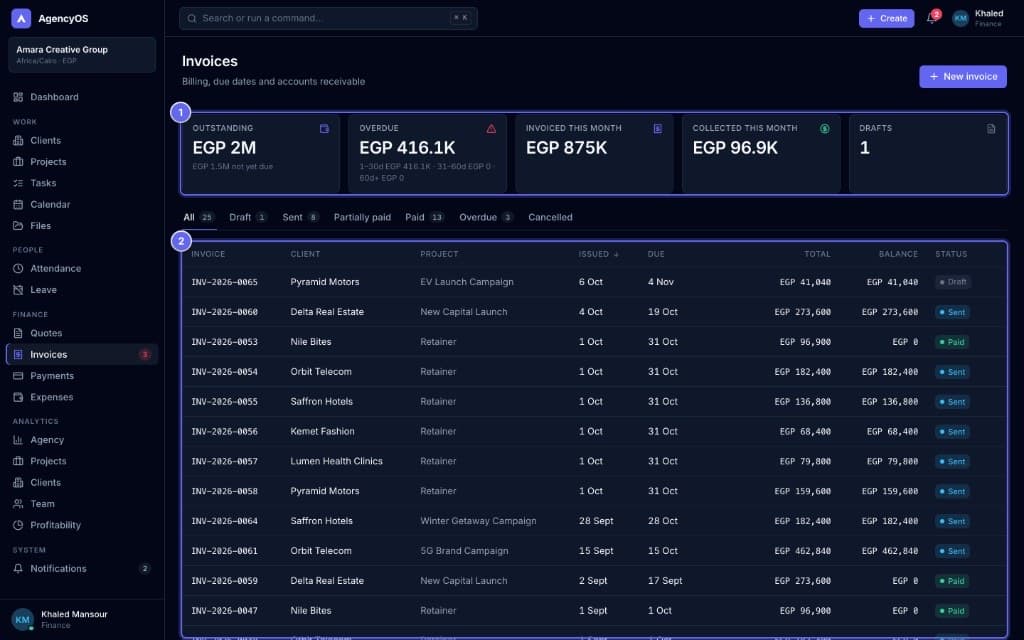Viewport: 1024px width, 640px height.
Task: Click the Drafts document icon
Action: coord(991,129)
